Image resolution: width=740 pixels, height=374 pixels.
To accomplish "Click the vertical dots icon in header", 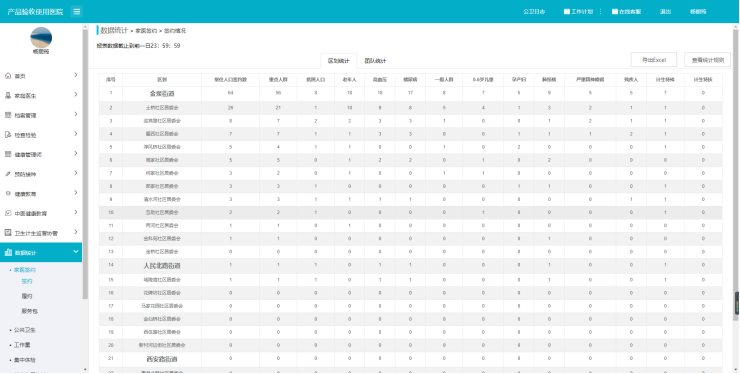I will (600, 12).
